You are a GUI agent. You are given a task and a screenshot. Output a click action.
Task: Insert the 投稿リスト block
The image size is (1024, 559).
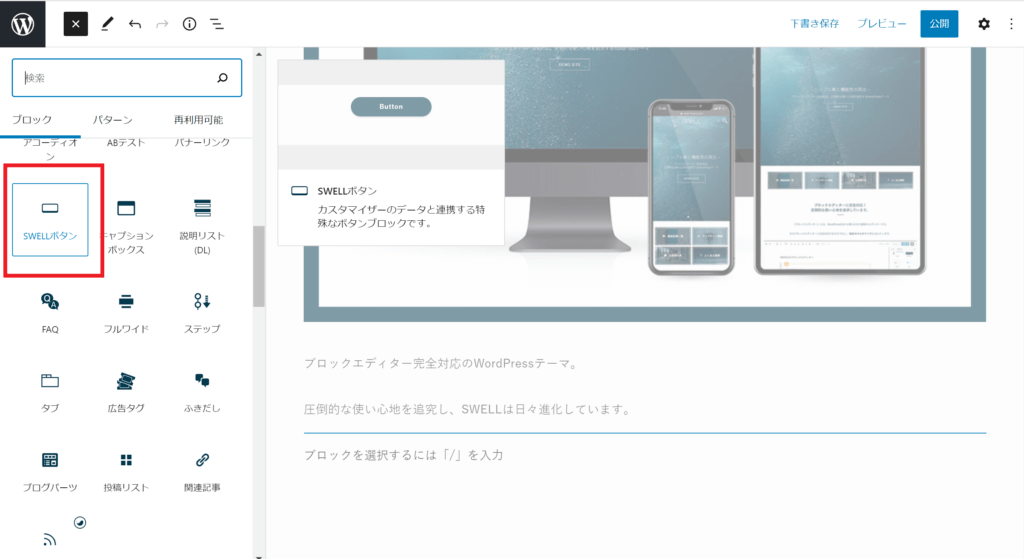click(x=126, y=473)
